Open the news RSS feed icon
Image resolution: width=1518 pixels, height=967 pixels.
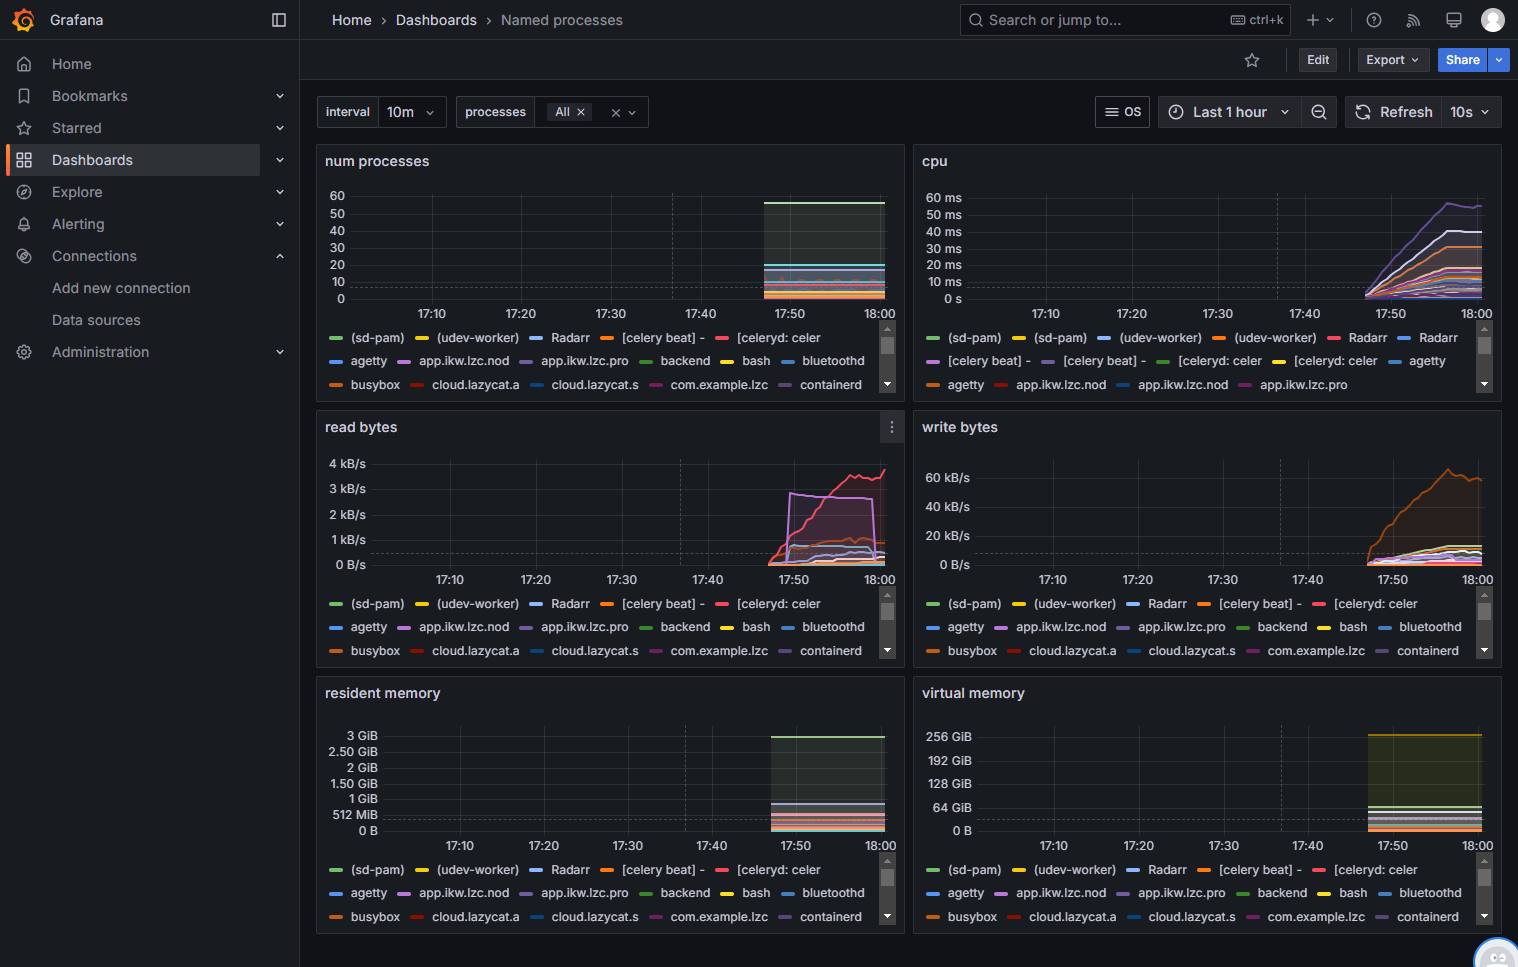pyautogui.click(x=1413, y=20)
